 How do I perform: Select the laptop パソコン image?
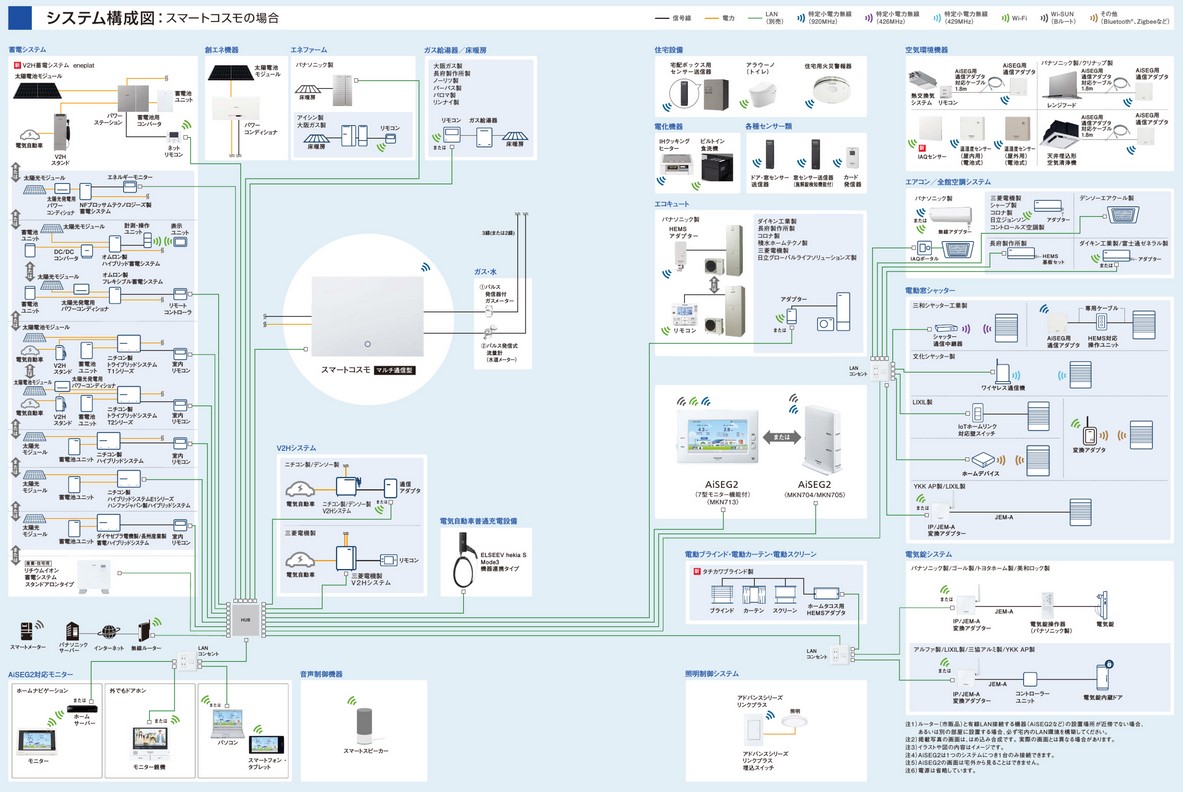click(227, 724)
